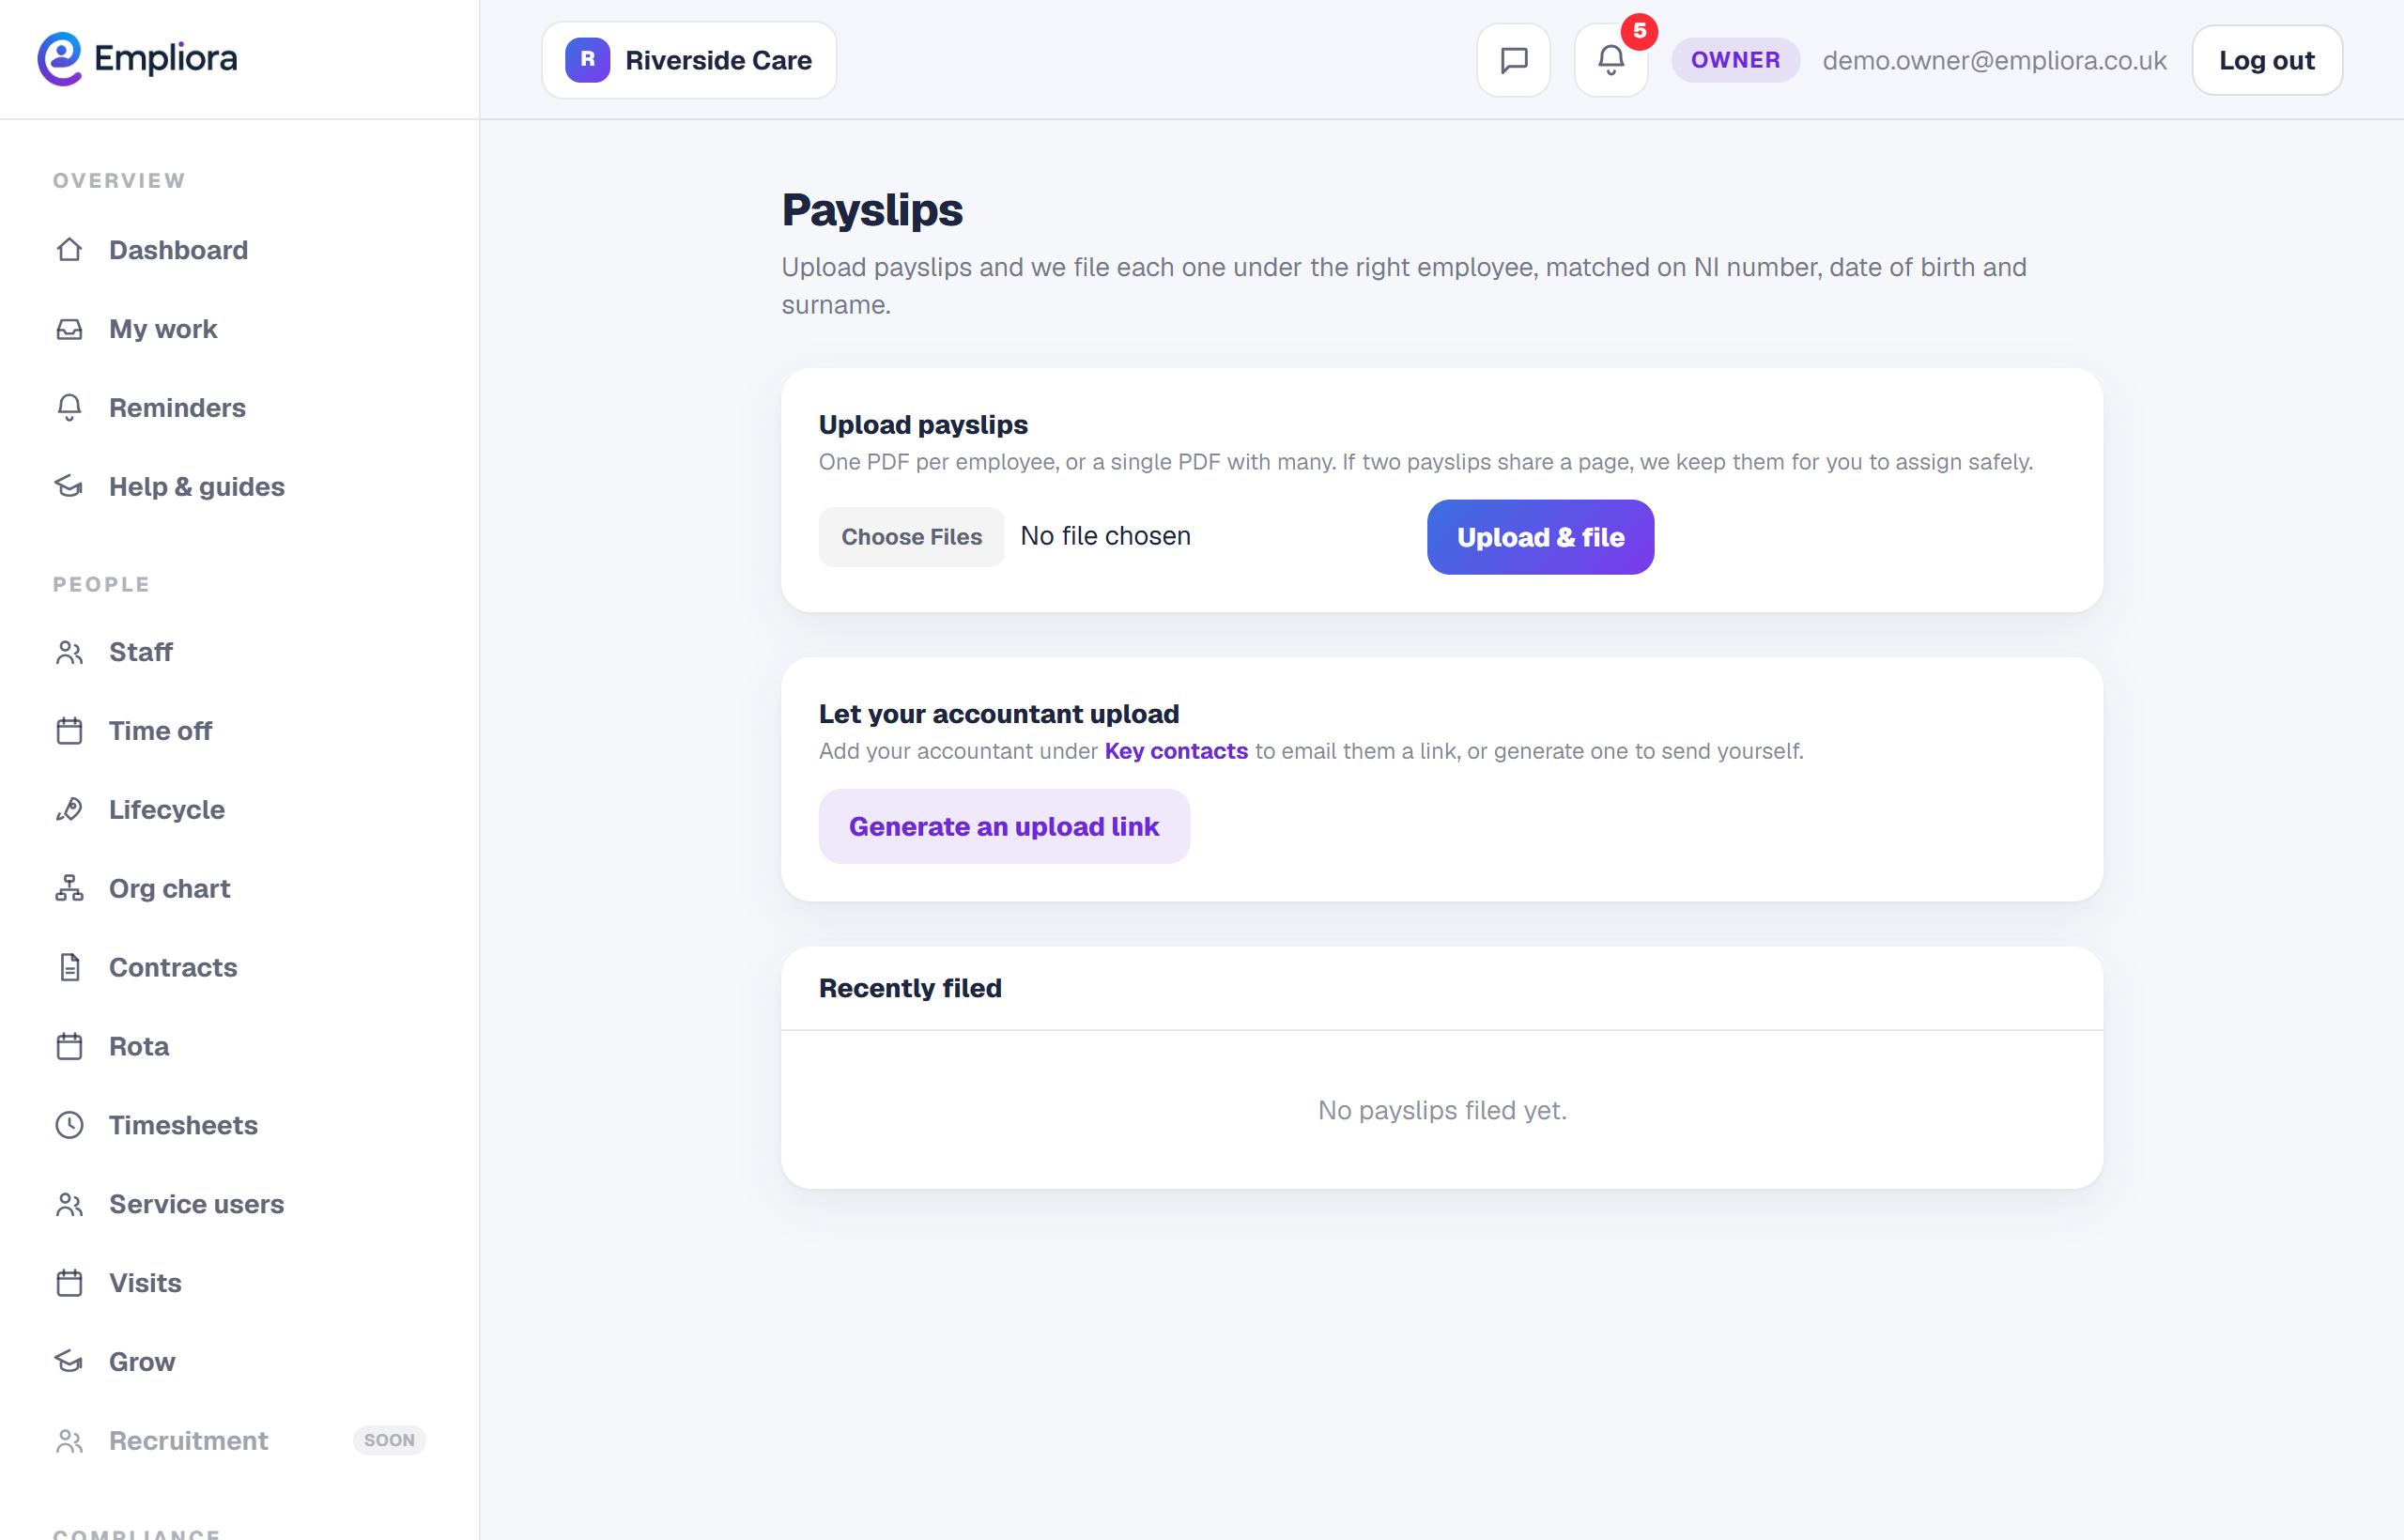The height and width of the screenshot is (1540, 2404).
Task: Open Contracts via the document icon
Action: pyautogui.click(x=69, y=967)
